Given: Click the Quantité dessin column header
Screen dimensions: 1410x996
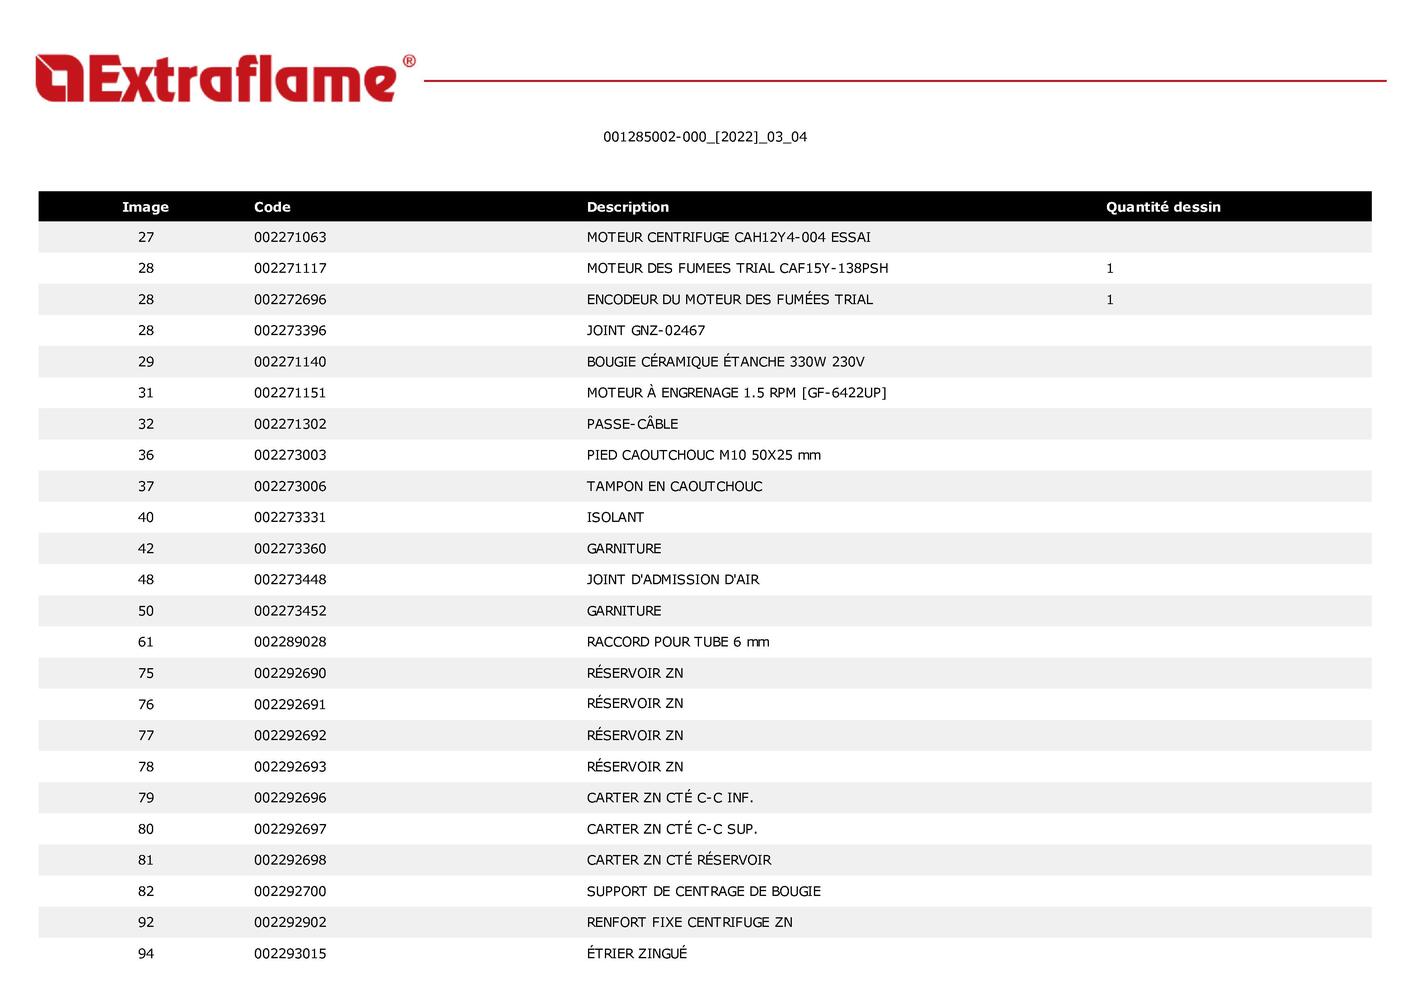Looking at the screenshot, I should click(1162, 207).
